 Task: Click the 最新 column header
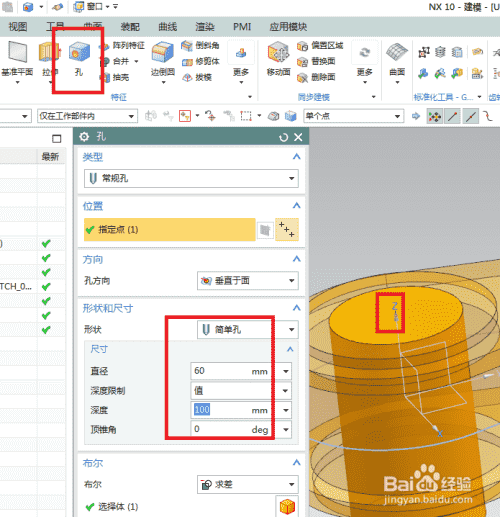(50, 157)
